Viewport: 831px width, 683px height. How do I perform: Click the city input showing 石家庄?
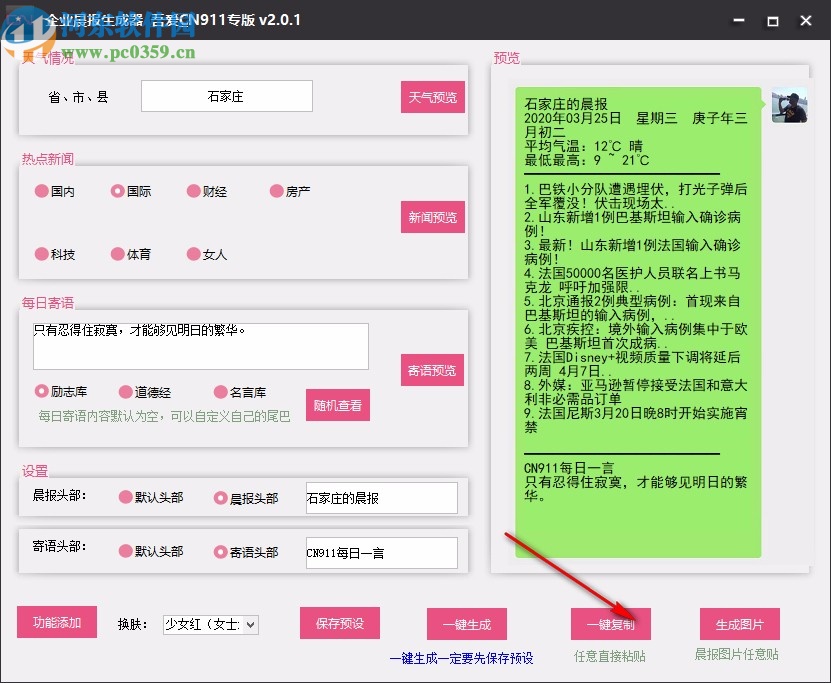point(226,96)
